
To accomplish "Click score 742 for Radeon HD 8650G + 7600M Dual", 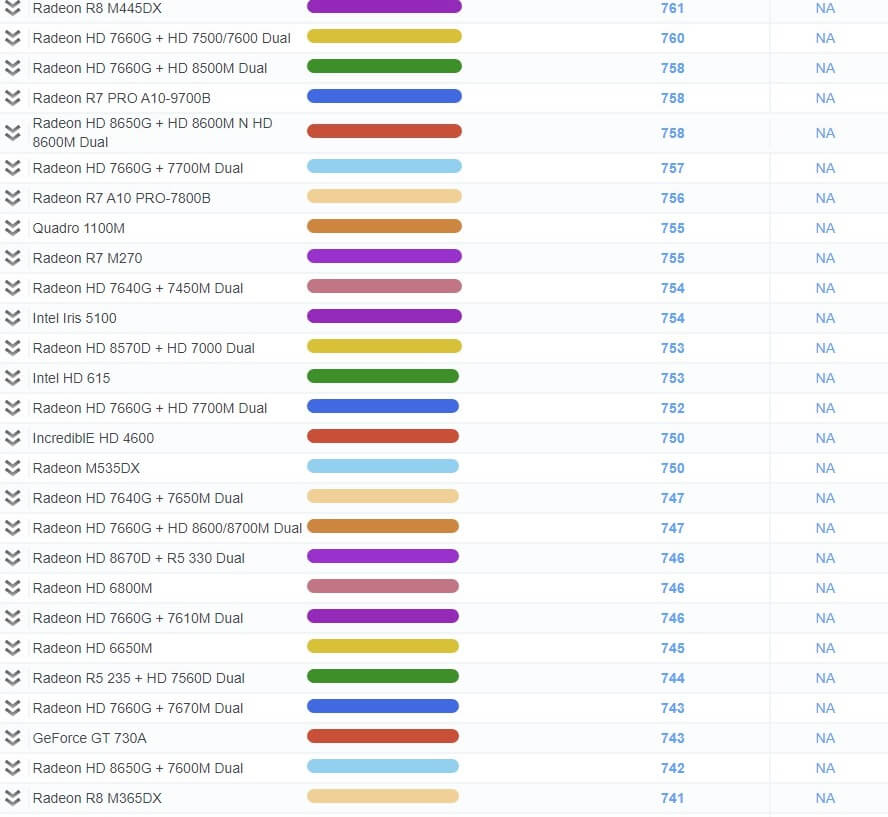I will pyautogui.click(x=672, y=769).
